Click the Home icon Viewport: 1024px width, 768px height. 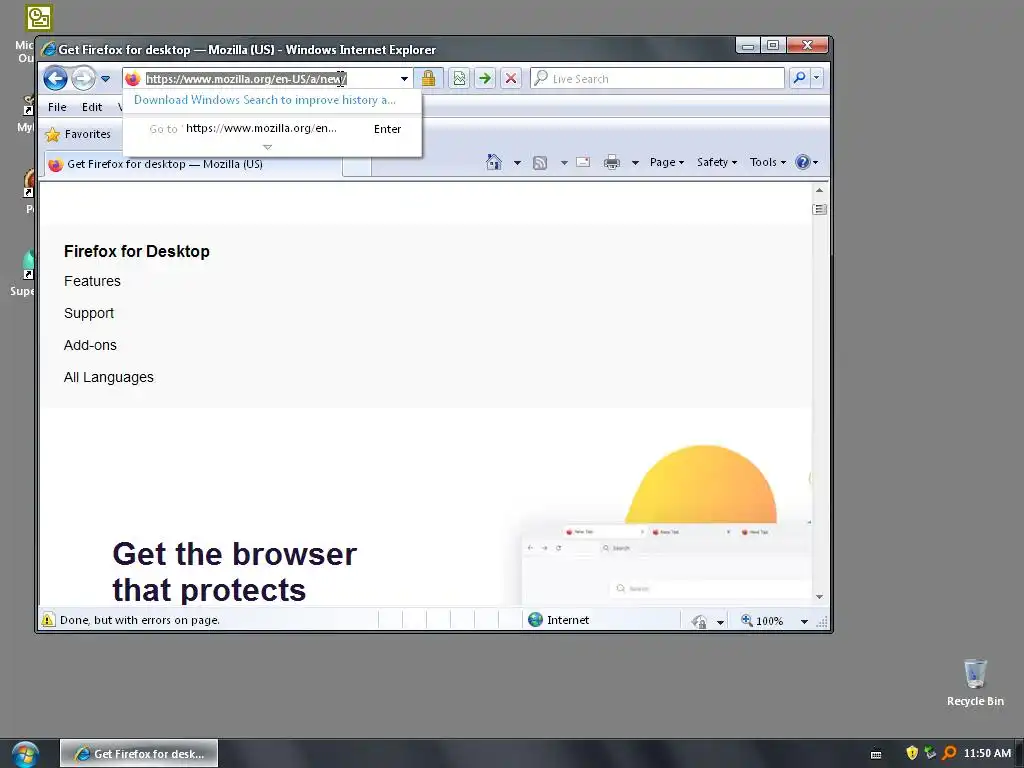pos(494,162)
